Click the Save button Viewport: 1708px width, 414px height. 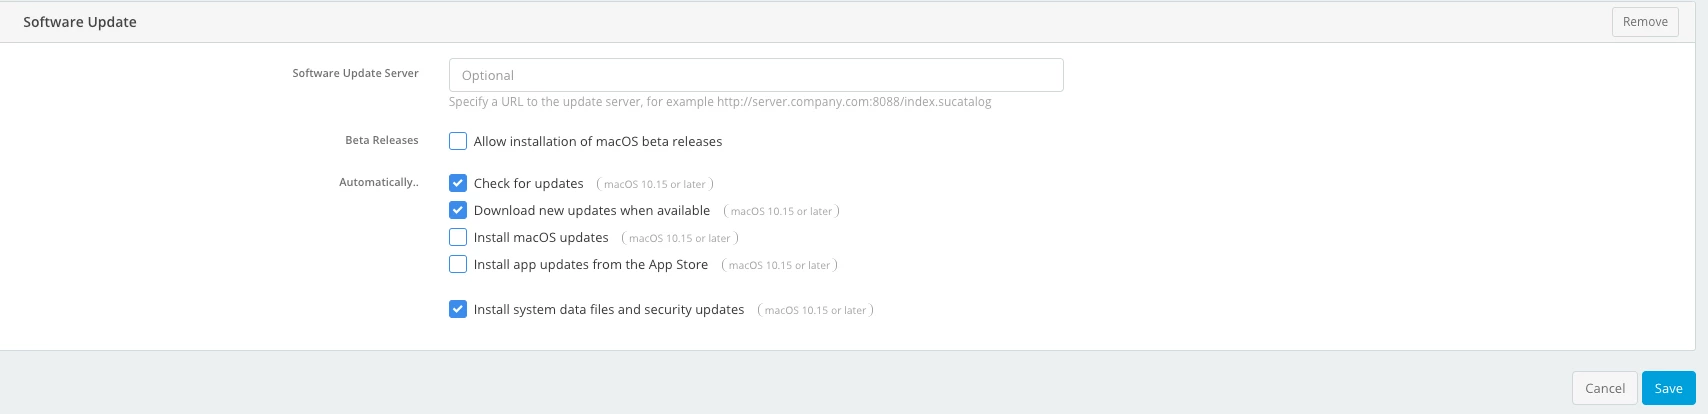(x=1668, y=388)
